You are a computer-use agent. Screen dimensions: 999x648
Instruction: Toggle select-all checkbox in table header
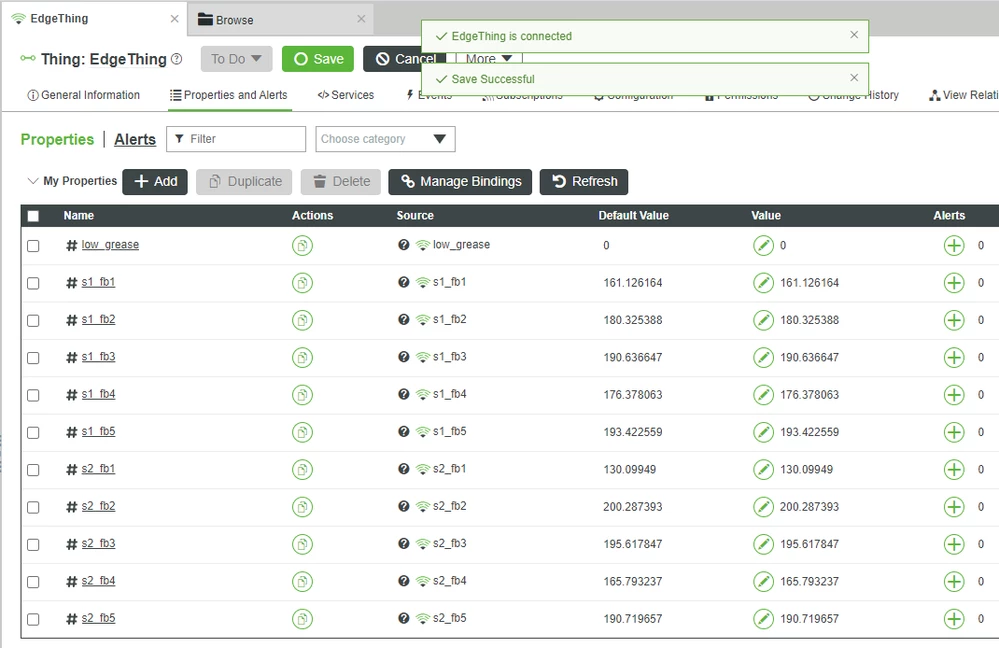pos(33,216)
